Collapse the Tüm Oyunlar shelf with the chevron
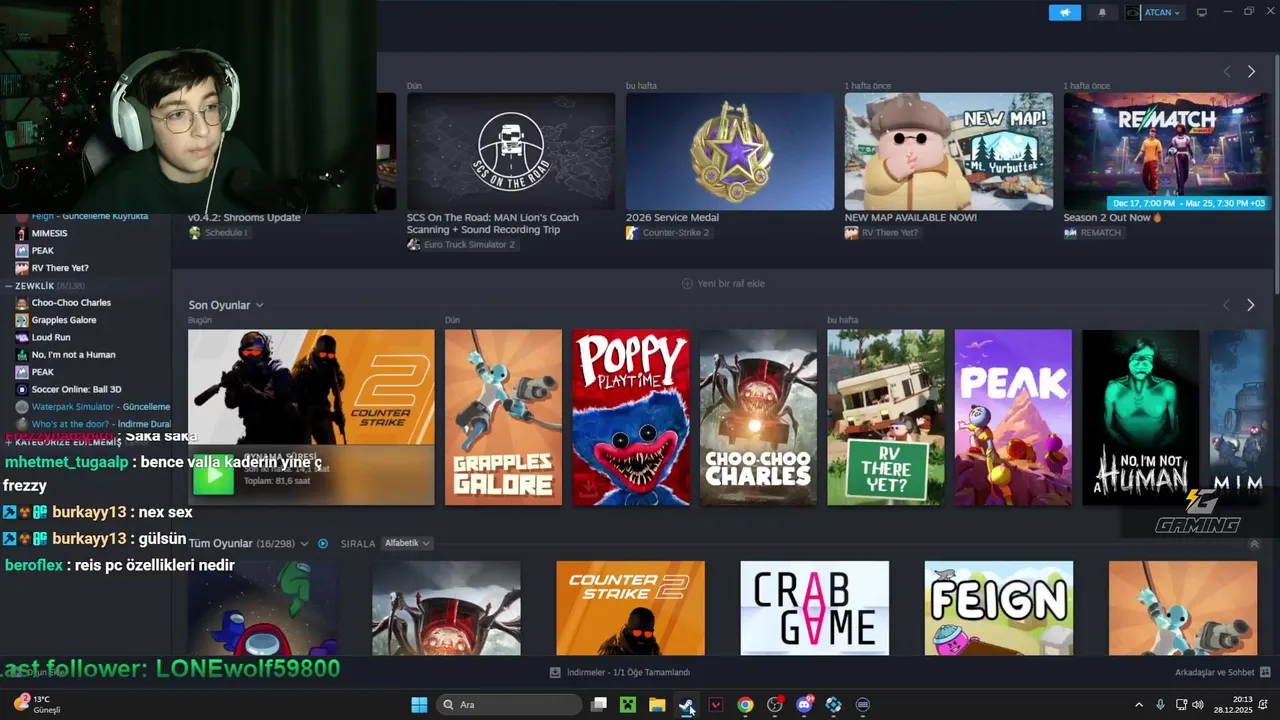This screenshot has width=1280, height=720. (1254, 544)
